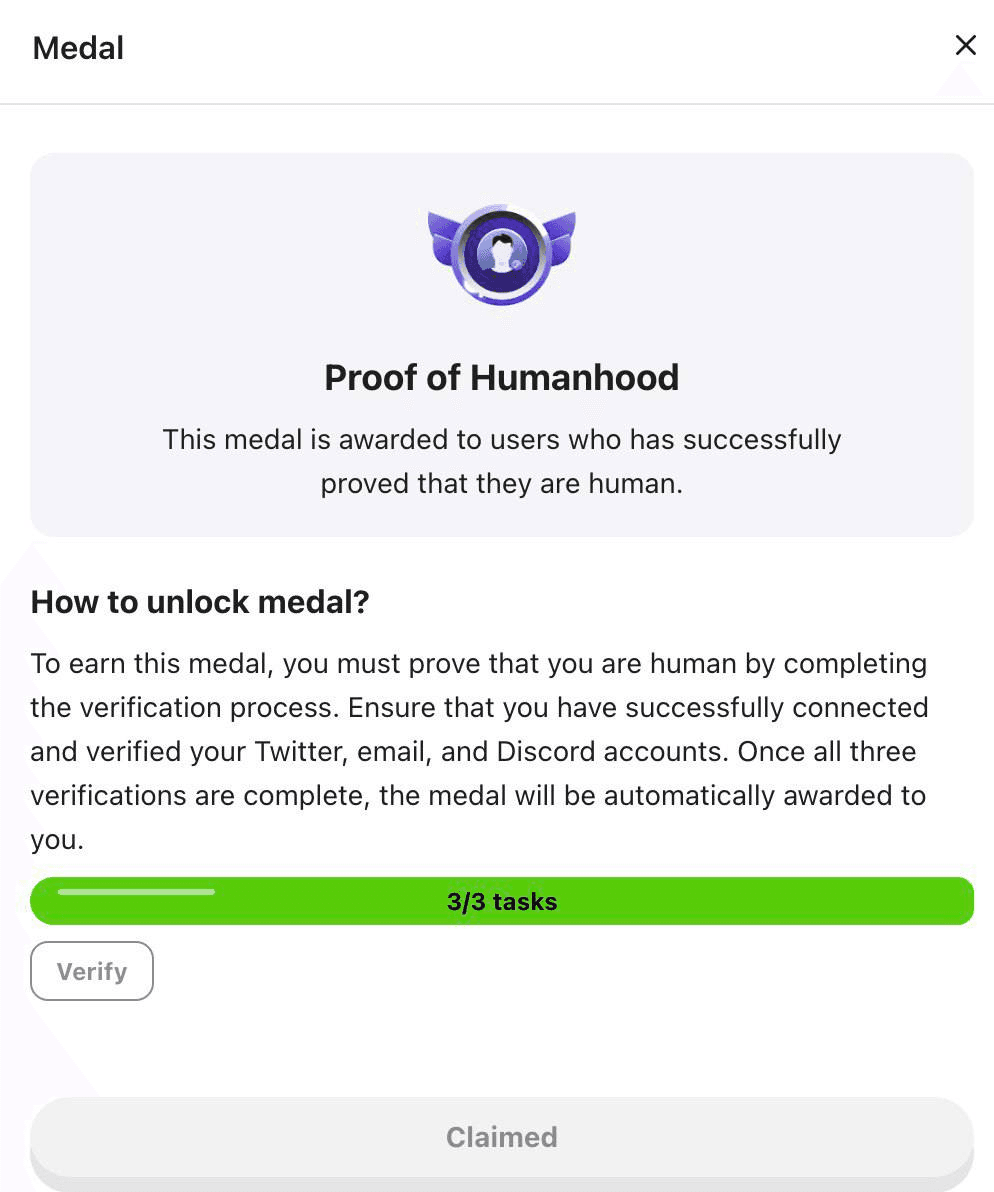Click the "3/3 tasks" progress label

(x=502, y=902)
